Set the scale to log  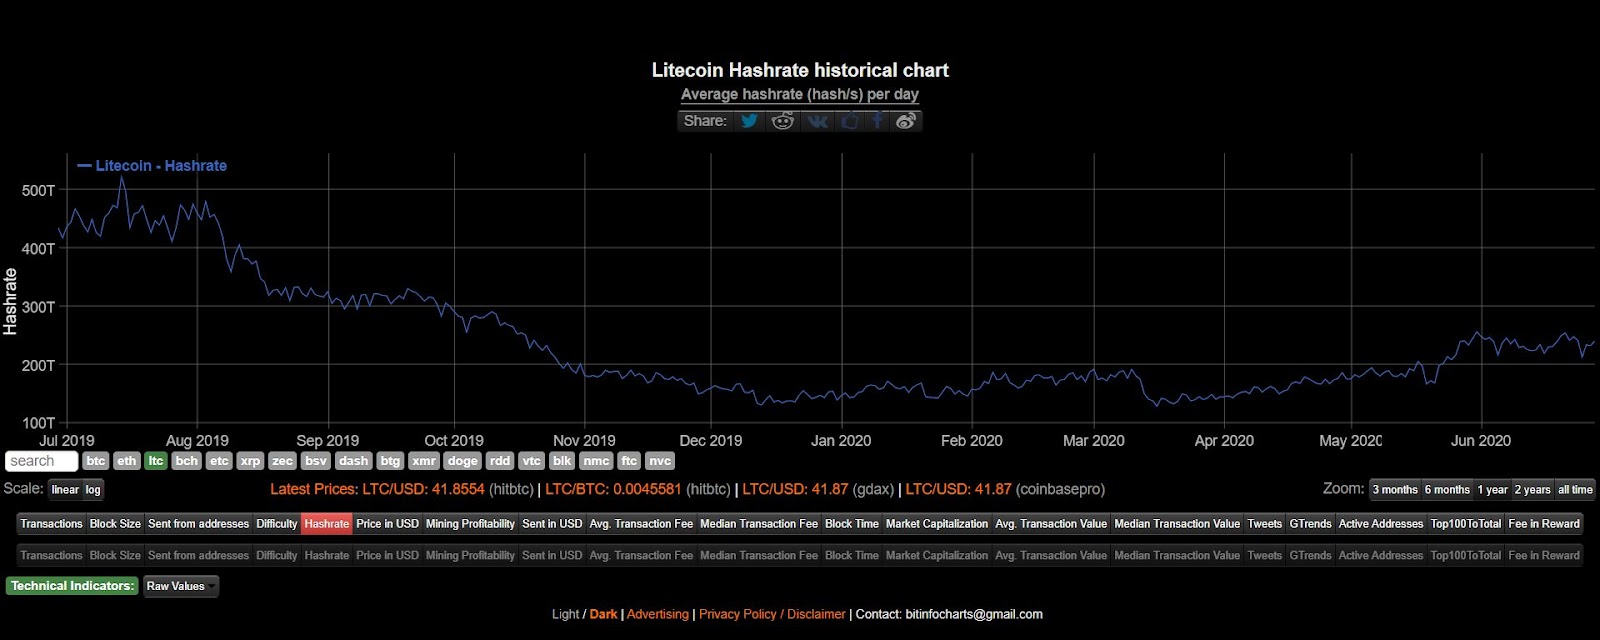93,490
